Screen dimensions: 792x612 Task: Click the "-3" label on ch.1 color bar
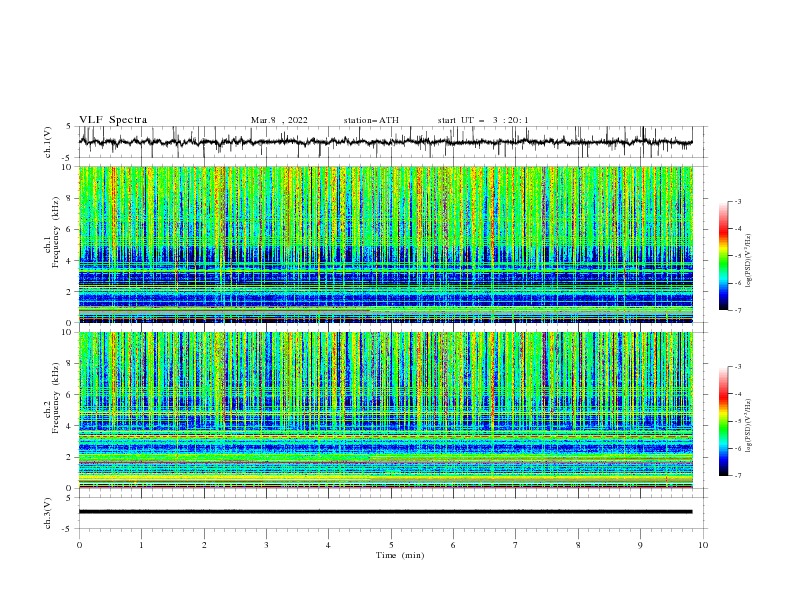[737, 201]
